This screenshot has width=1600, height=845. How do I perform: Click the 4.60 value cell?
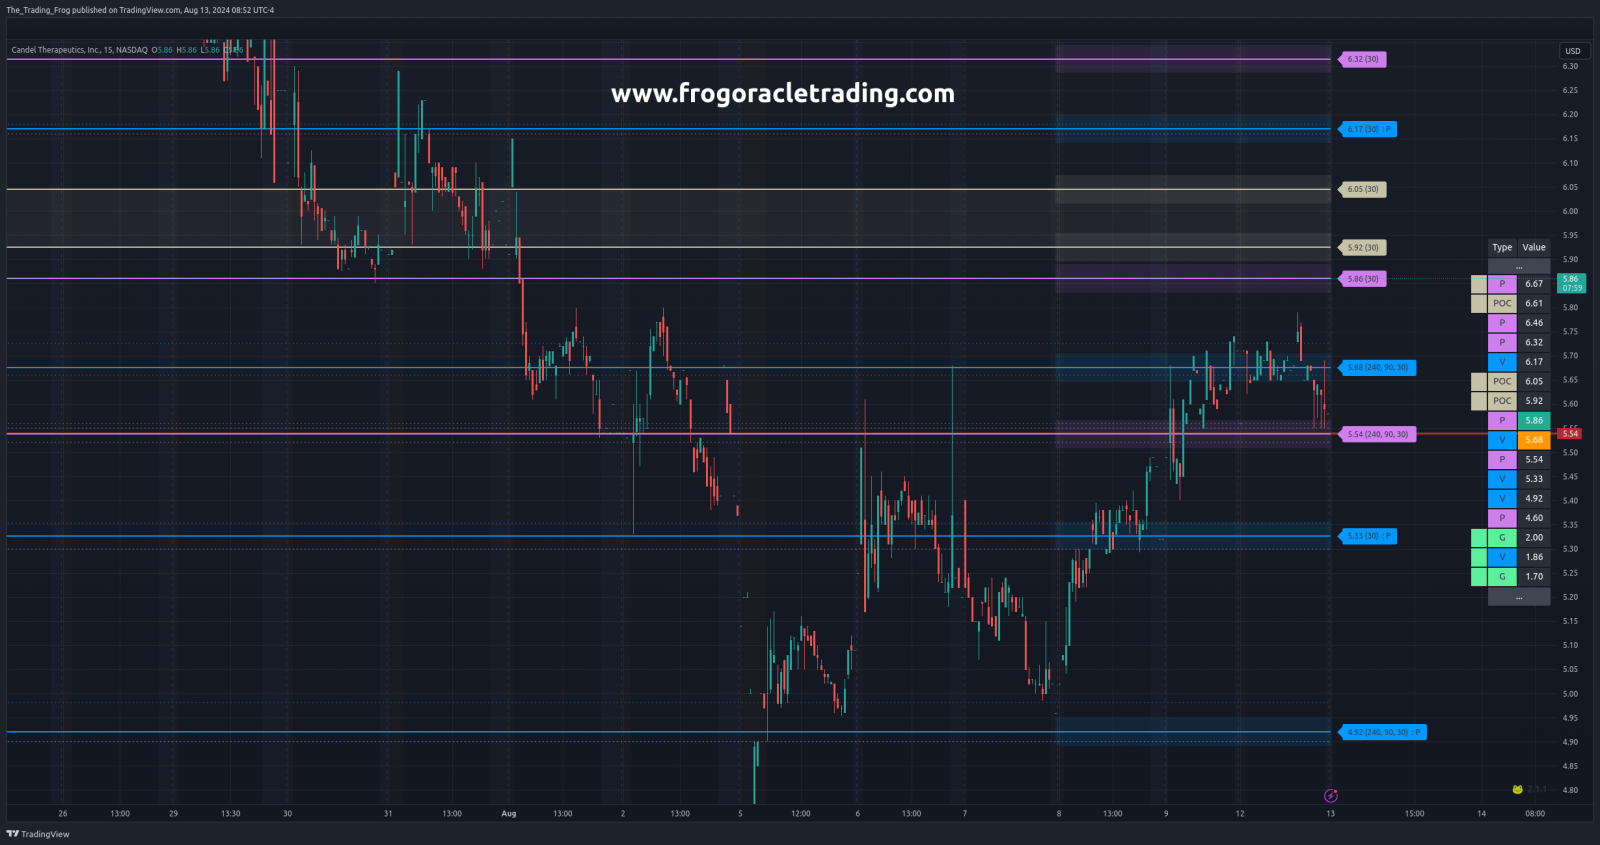click(x=1534, y=518)
